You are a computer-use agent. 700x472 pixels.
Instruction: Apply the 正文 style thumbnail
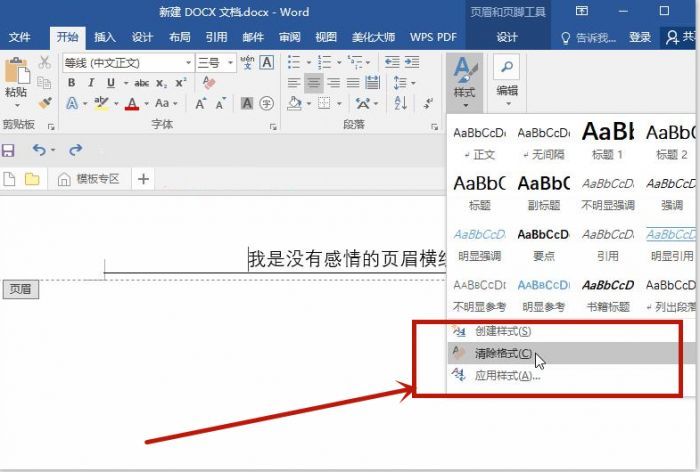[480, 141]
